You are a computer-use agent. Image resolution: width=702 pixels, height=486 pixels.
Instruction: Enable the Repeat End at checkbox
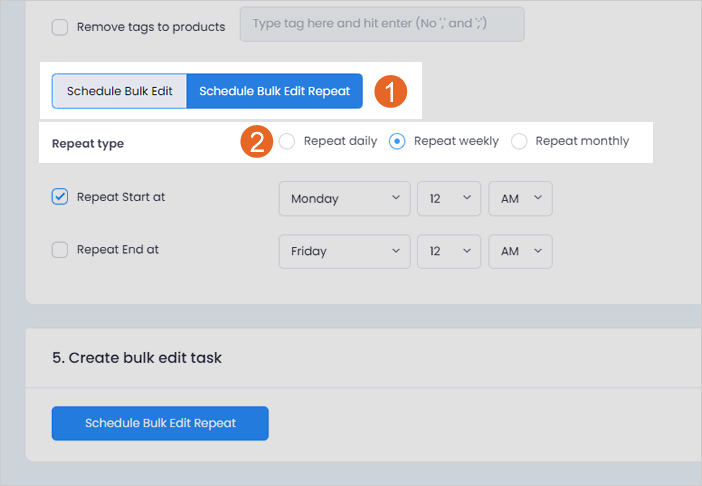click(60, 250)
